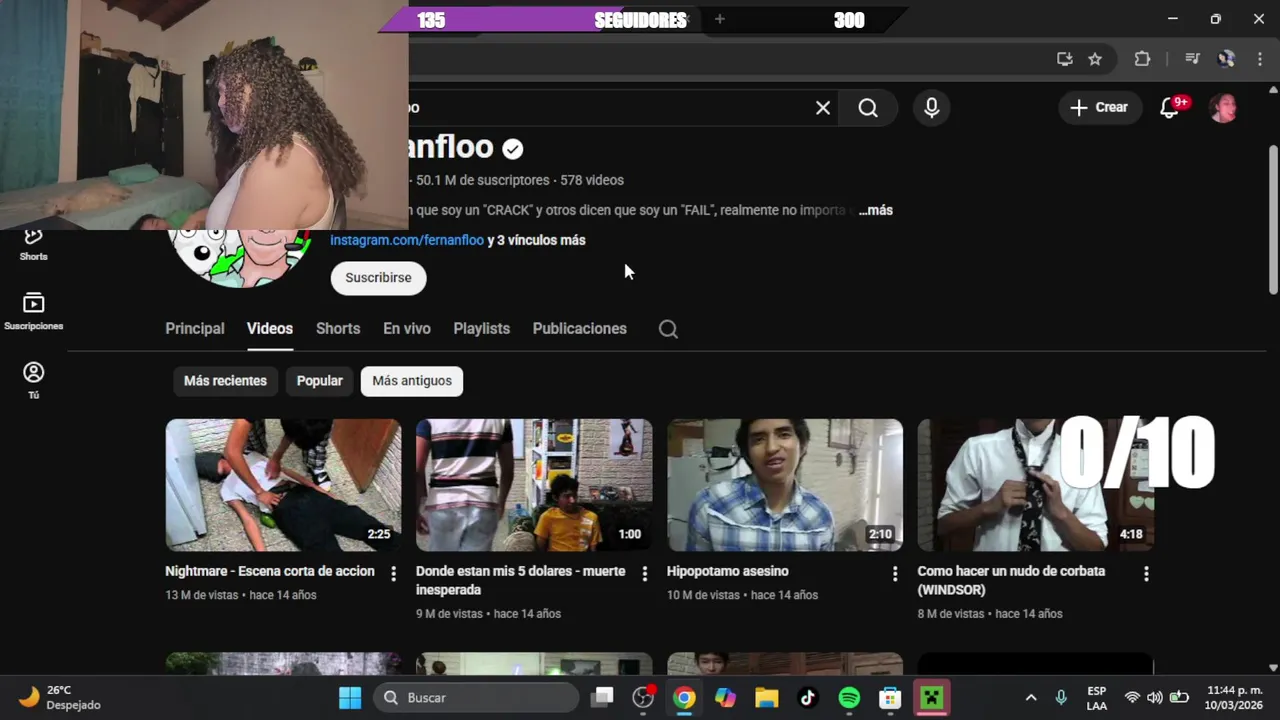
Task: Open File Explorer from the taskbar
Action: coord(766,697)
